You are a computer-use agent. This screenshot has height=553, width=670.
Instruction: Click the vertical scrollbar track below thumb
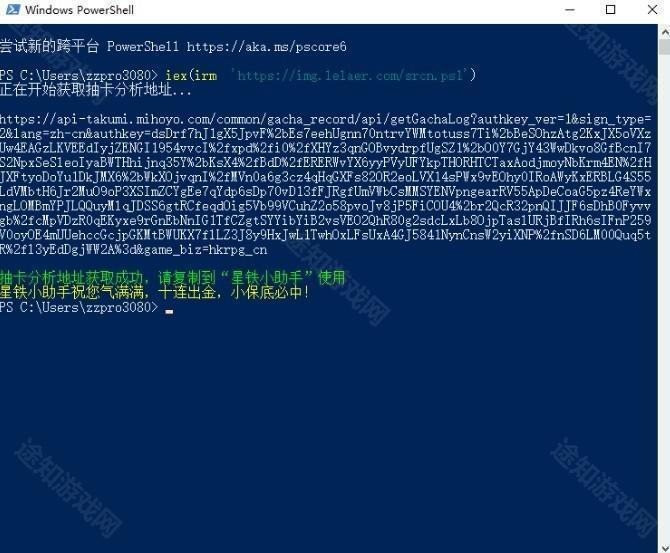(x=664, y=299)
